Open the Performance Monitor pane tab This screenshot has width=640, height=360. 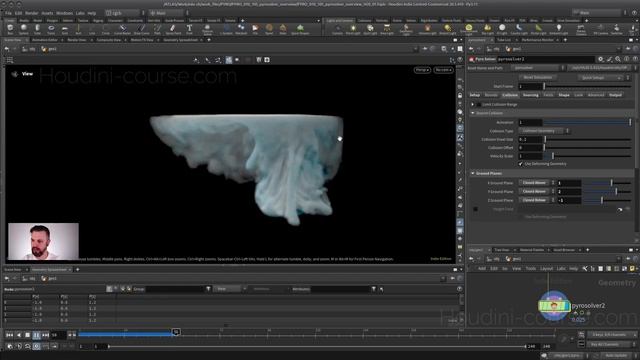538,40
